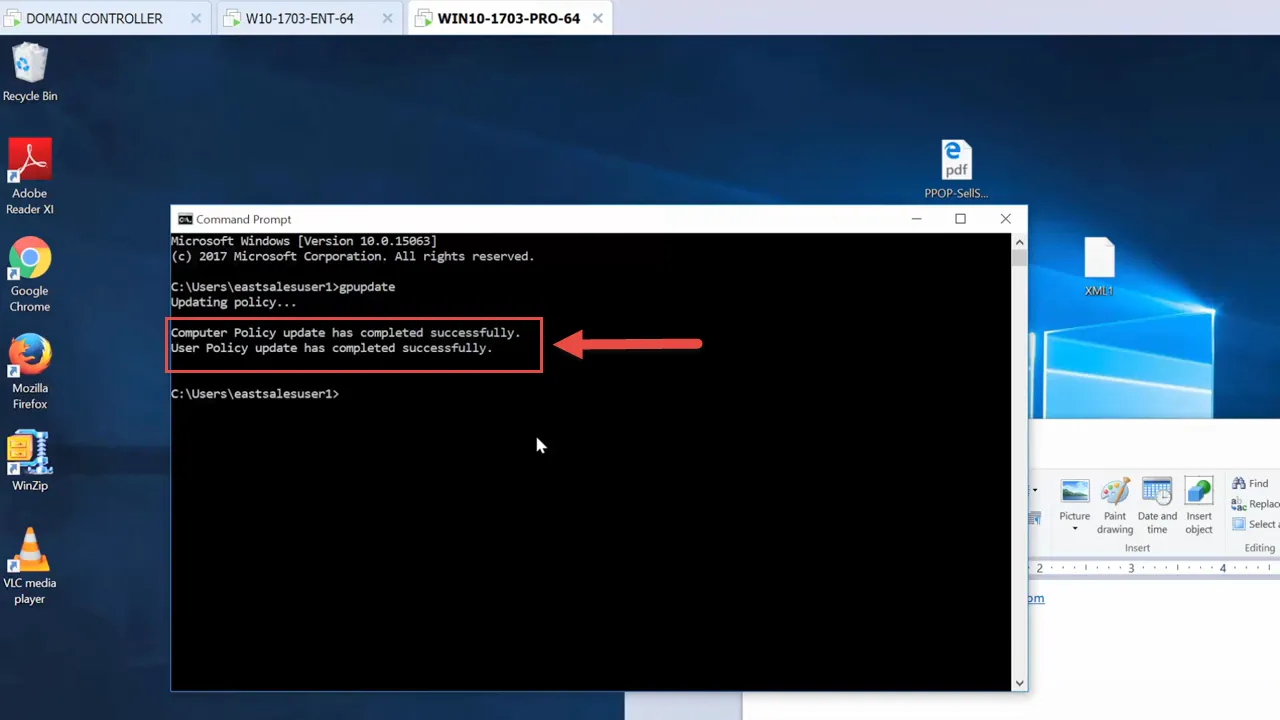Click Select all in WordPad Editing group

(x=1256, y=524)
